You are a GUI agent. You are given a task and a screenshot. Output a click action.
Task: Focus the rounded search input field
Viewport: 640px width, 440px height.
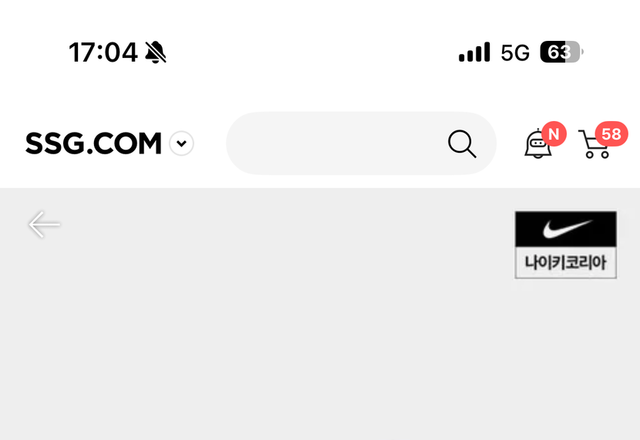pyautogui.click(x=361, y=143)
